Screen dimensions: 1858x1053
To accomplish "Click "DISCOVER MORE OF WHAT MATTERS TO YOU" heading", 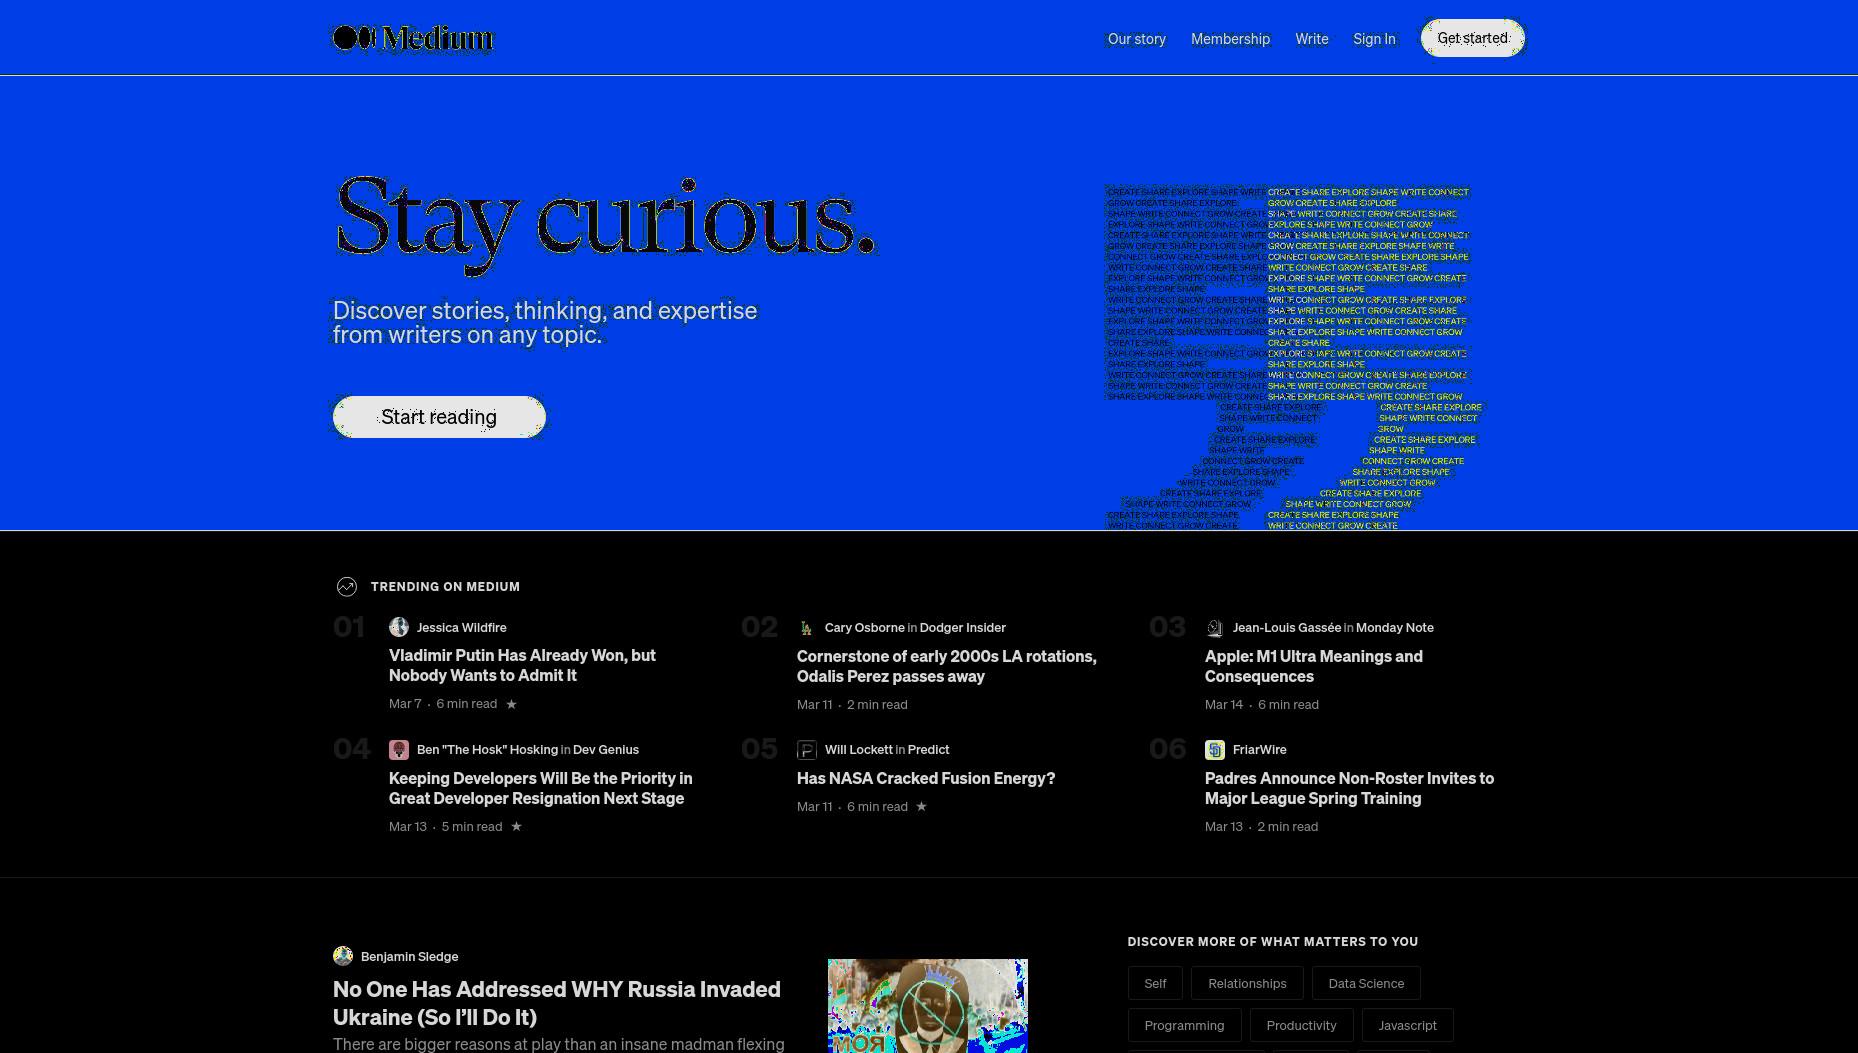I will point(1273,941).
